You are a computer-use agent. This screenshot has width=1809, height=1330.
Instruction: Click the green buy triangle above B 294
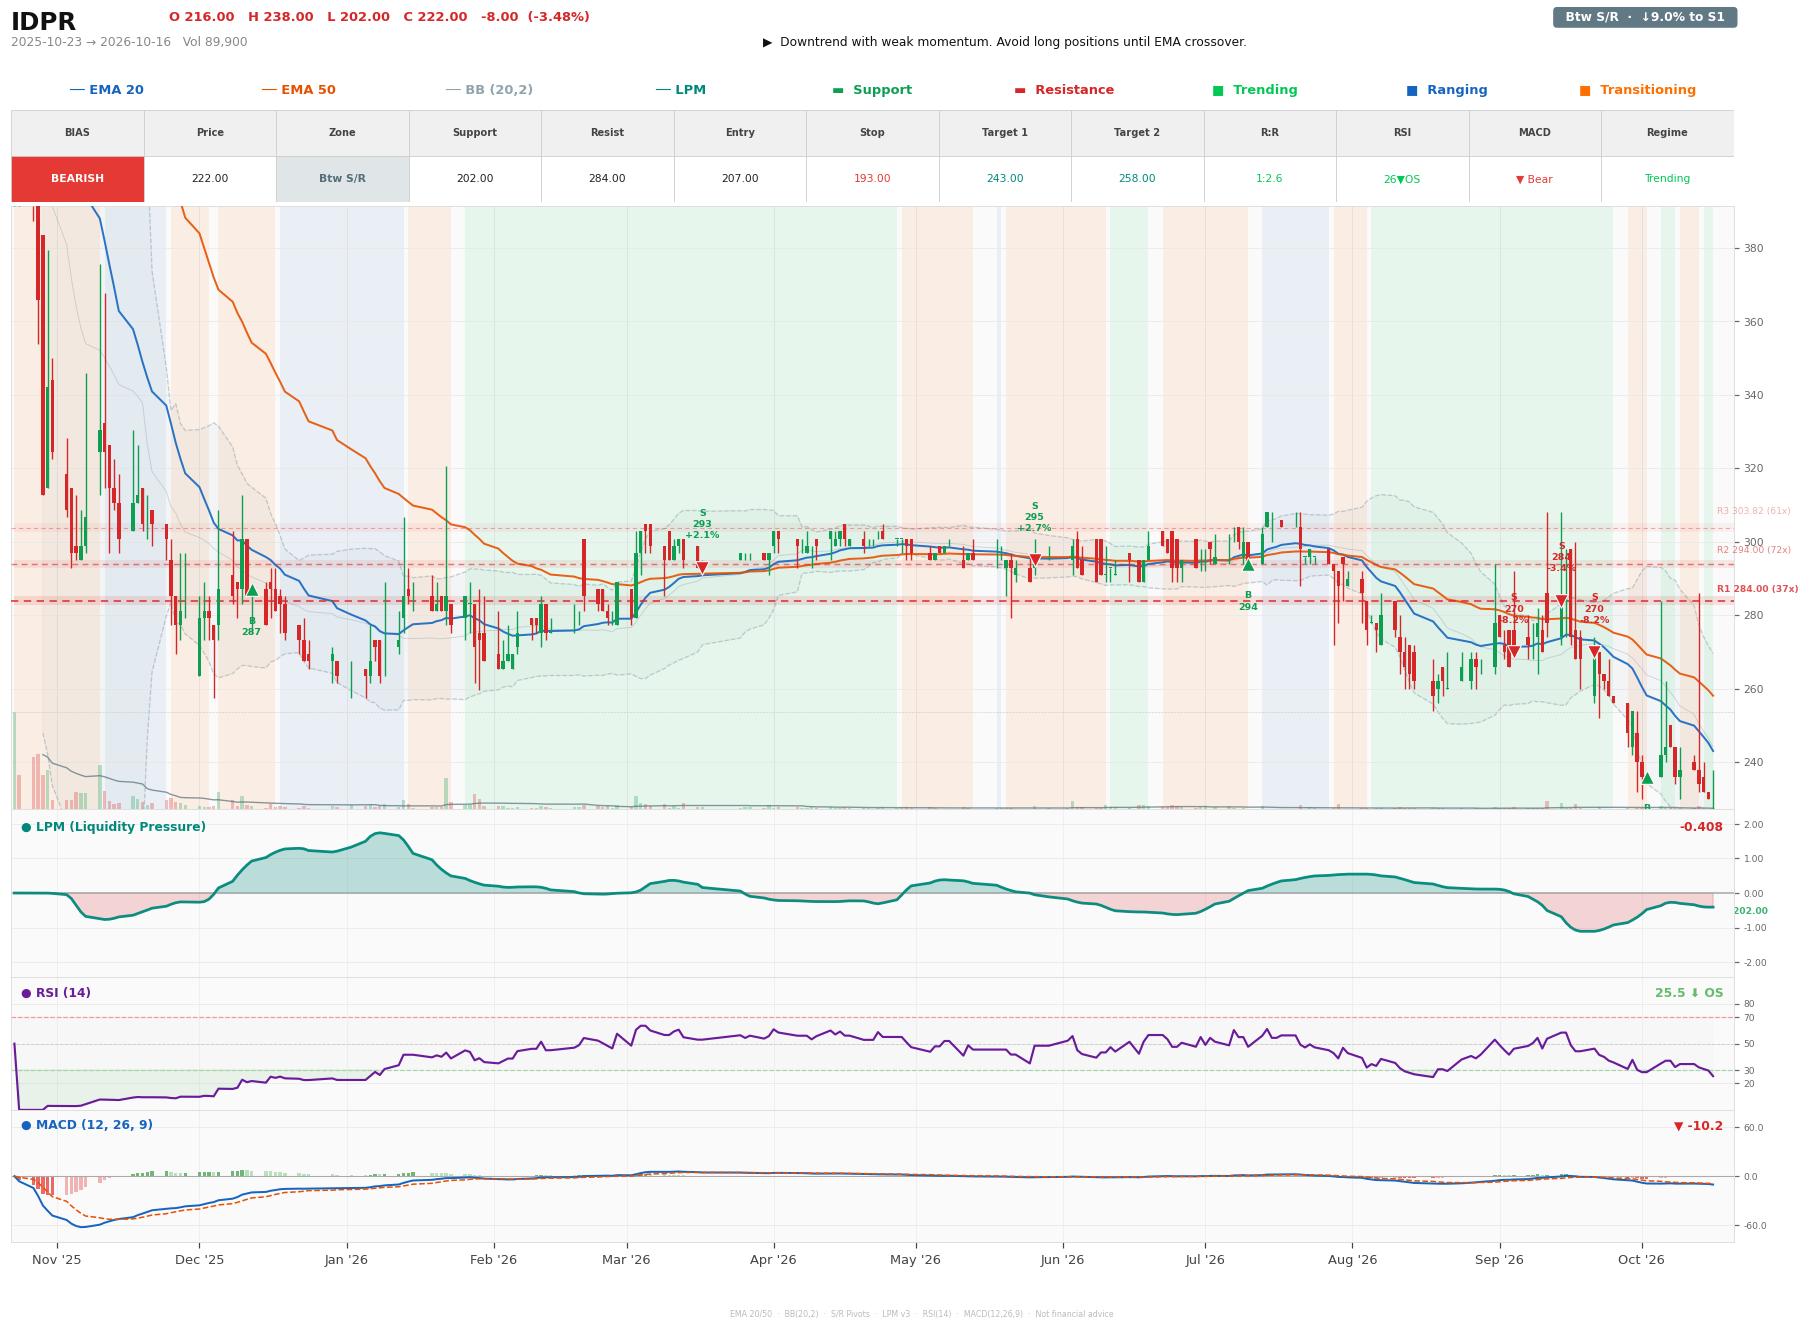[1248, 565]
